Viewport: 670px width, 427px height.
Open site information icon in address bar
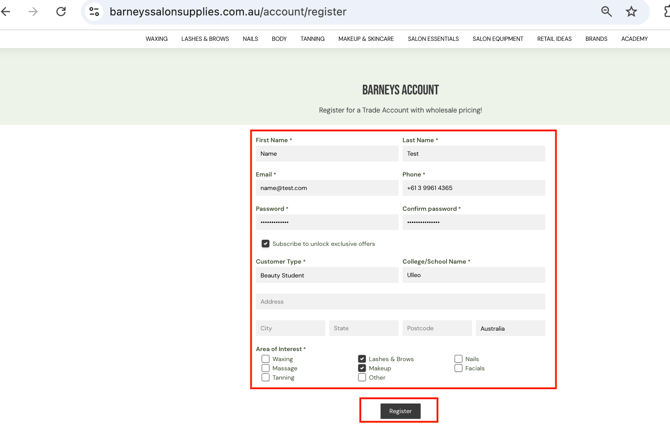[x=94, y=12]
